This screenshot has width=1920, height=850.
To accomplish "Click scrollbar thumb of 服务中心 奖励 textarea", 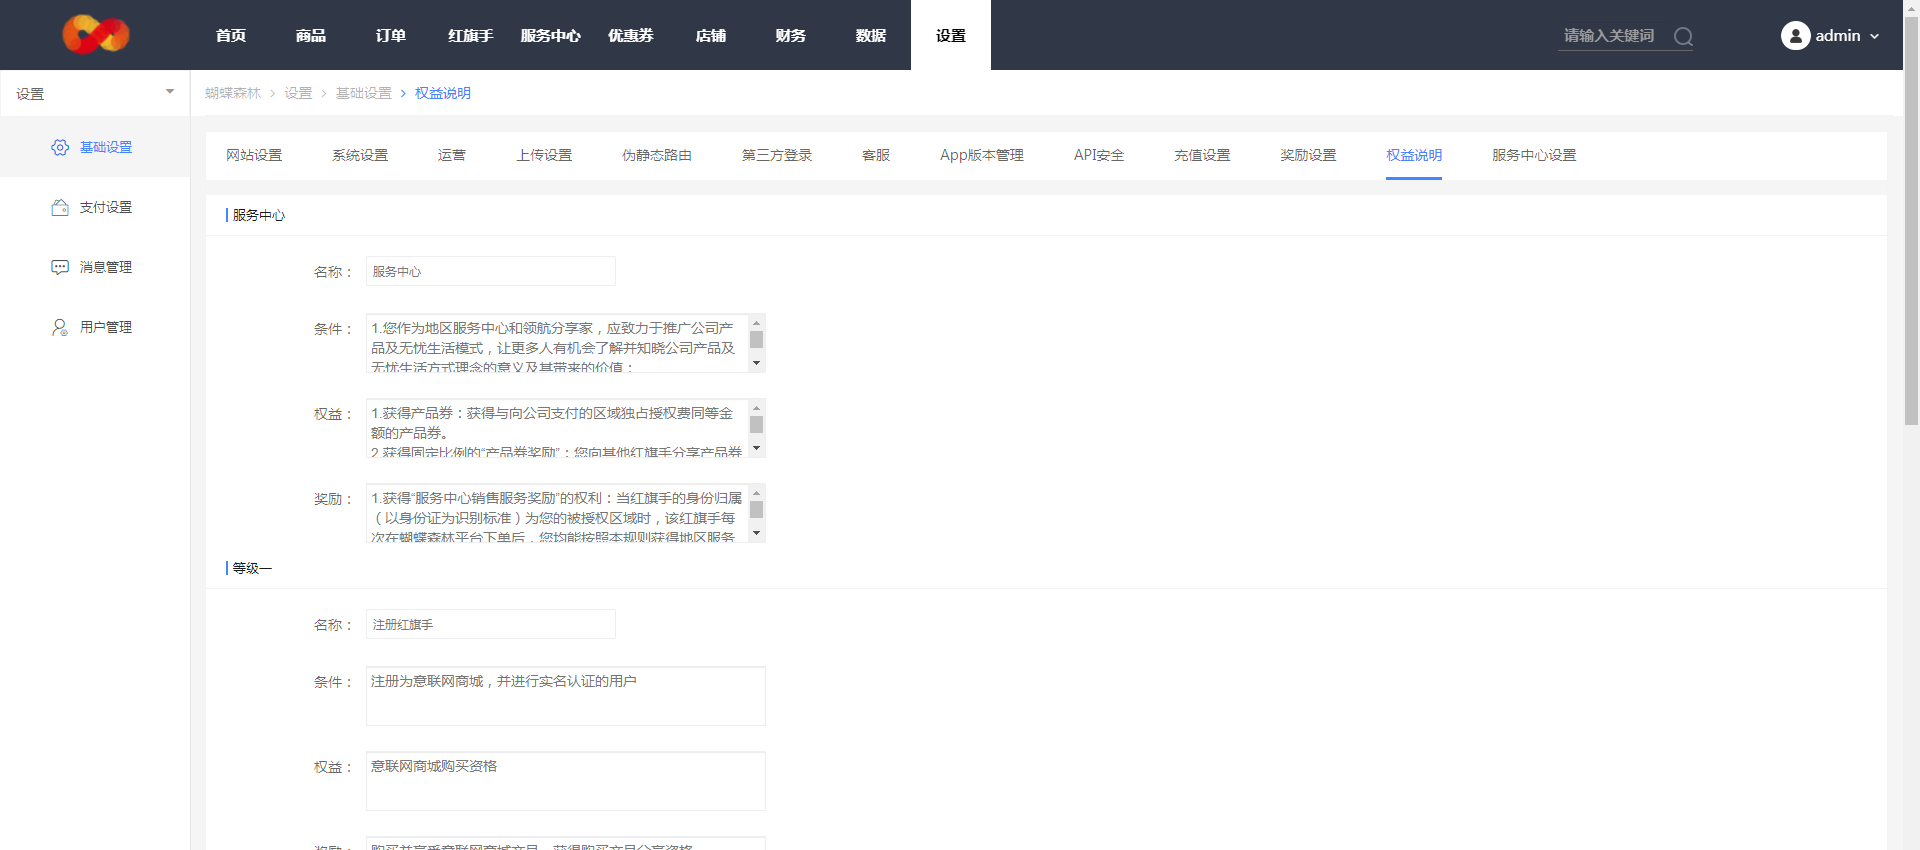I will pos(757,510).
